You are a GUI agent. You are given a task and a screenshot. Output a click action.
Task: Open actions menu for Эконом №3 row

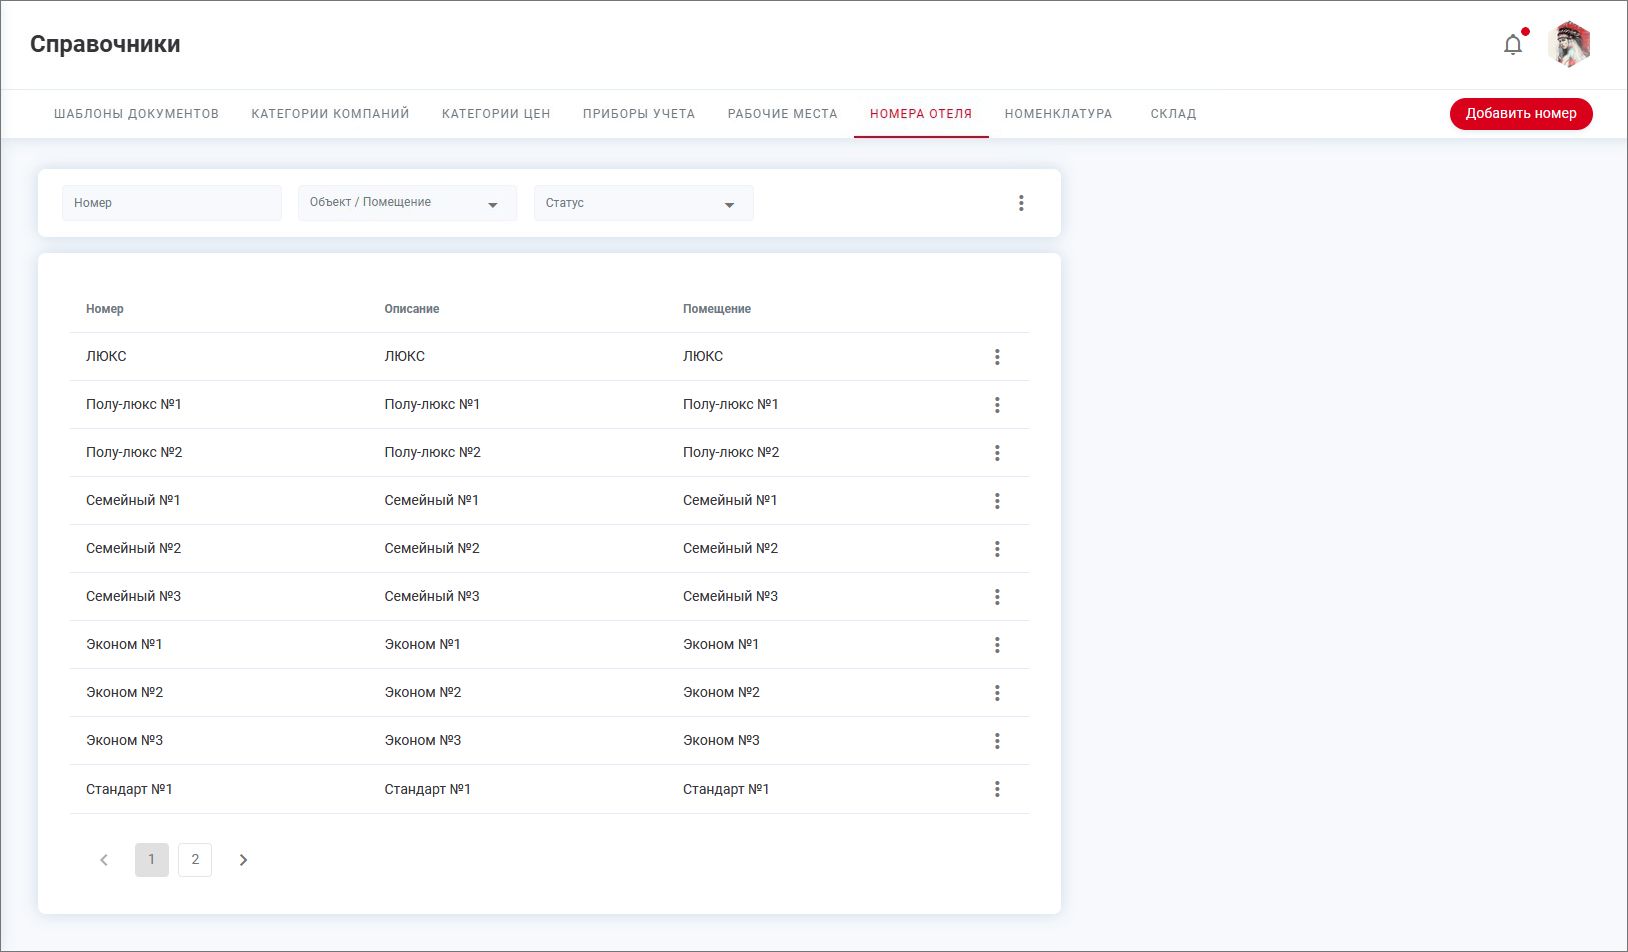pyautogui.click(x=997, y=741)
